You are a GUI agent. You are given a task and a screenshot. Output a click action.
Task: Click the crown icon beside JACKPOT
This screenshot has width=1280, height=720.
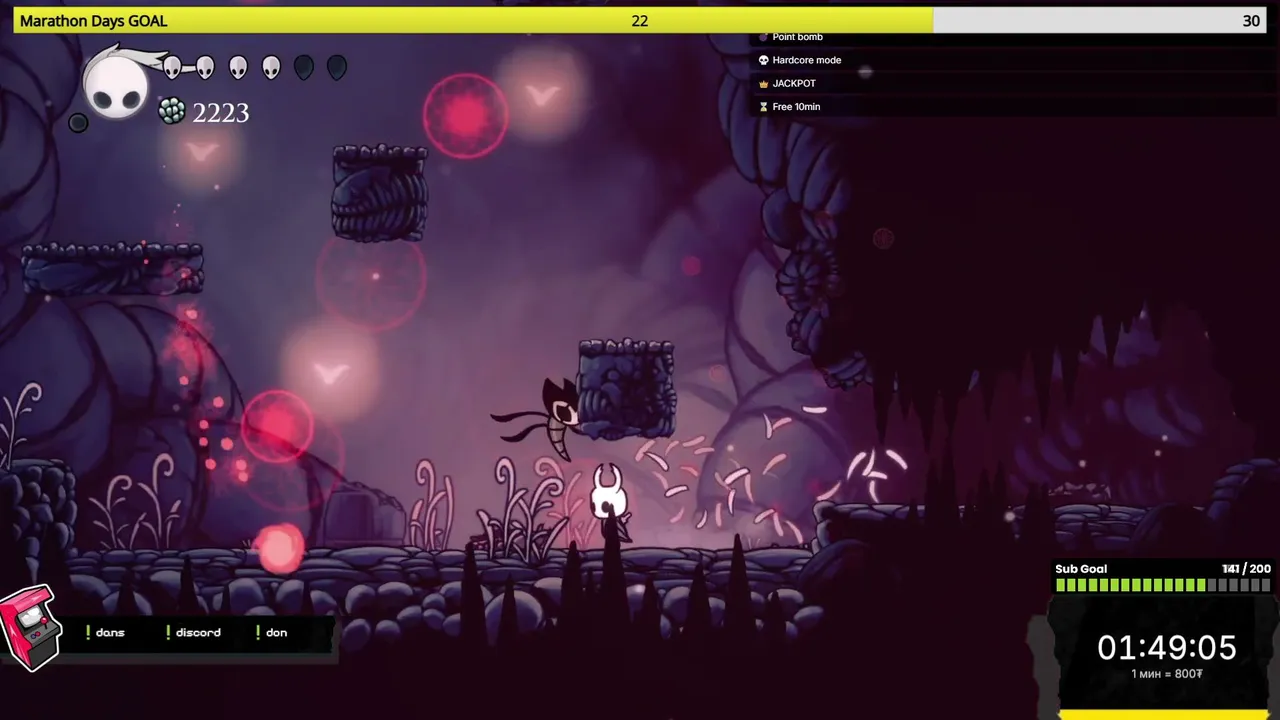coord(764,84)
